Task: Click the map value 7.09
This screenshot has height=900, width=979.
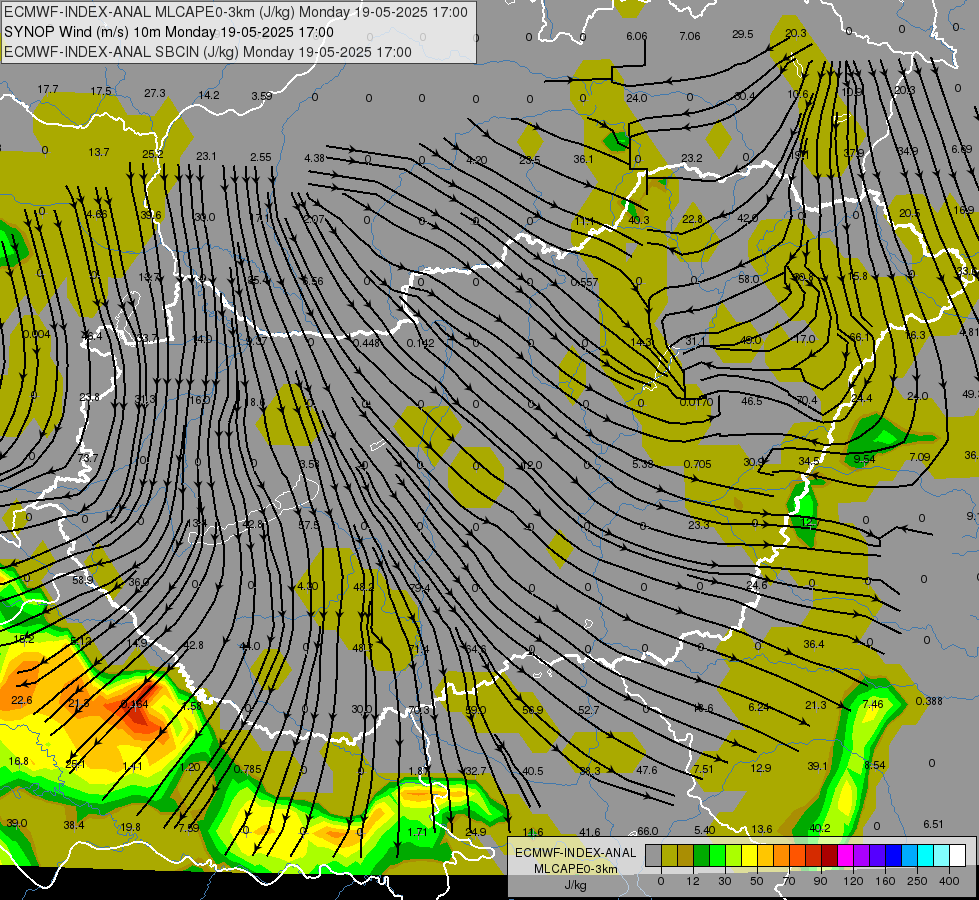Action: [920, 457]
